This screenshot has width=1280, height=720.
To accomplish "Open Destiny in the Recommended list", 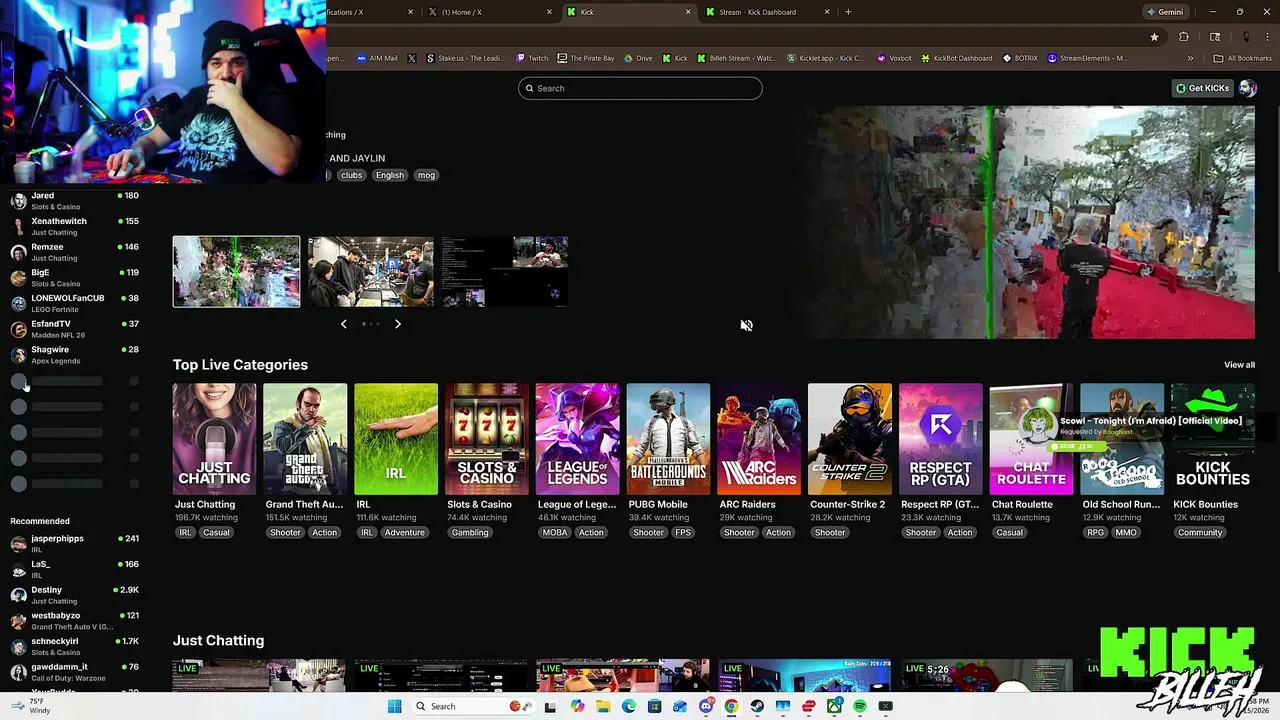I will coord(75,595).
